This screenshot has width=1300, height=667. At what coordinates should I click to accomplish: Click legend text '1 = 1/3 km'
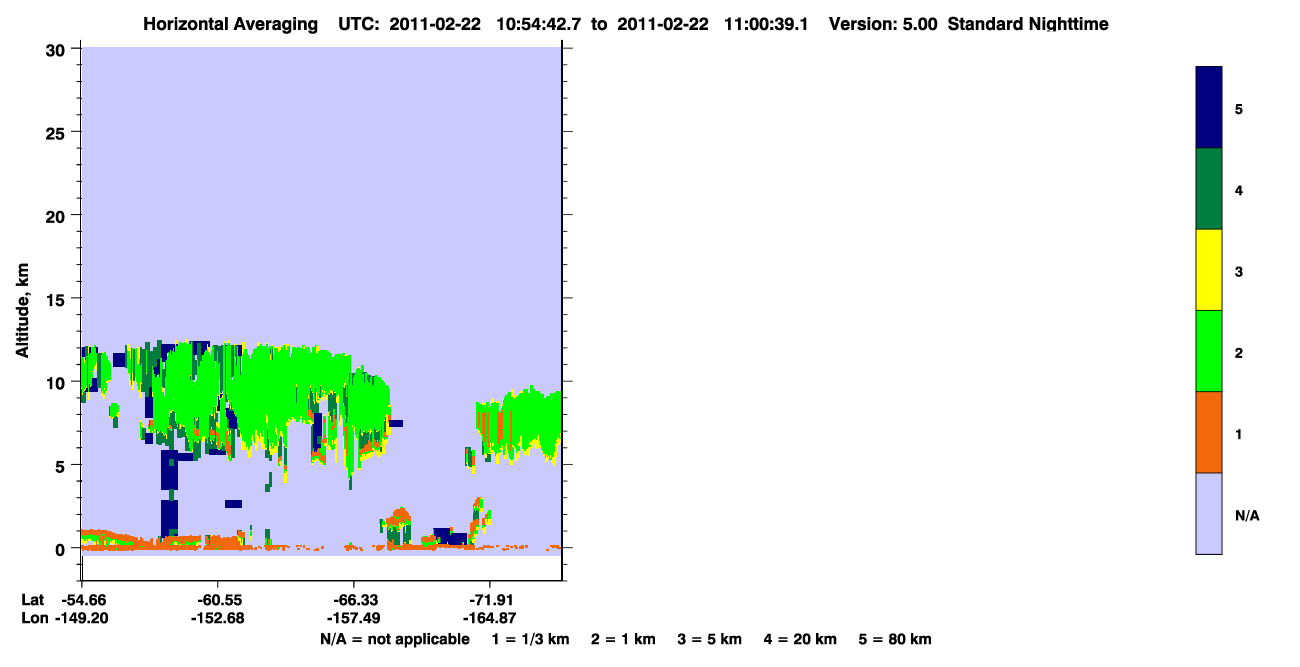coord(530,639)
